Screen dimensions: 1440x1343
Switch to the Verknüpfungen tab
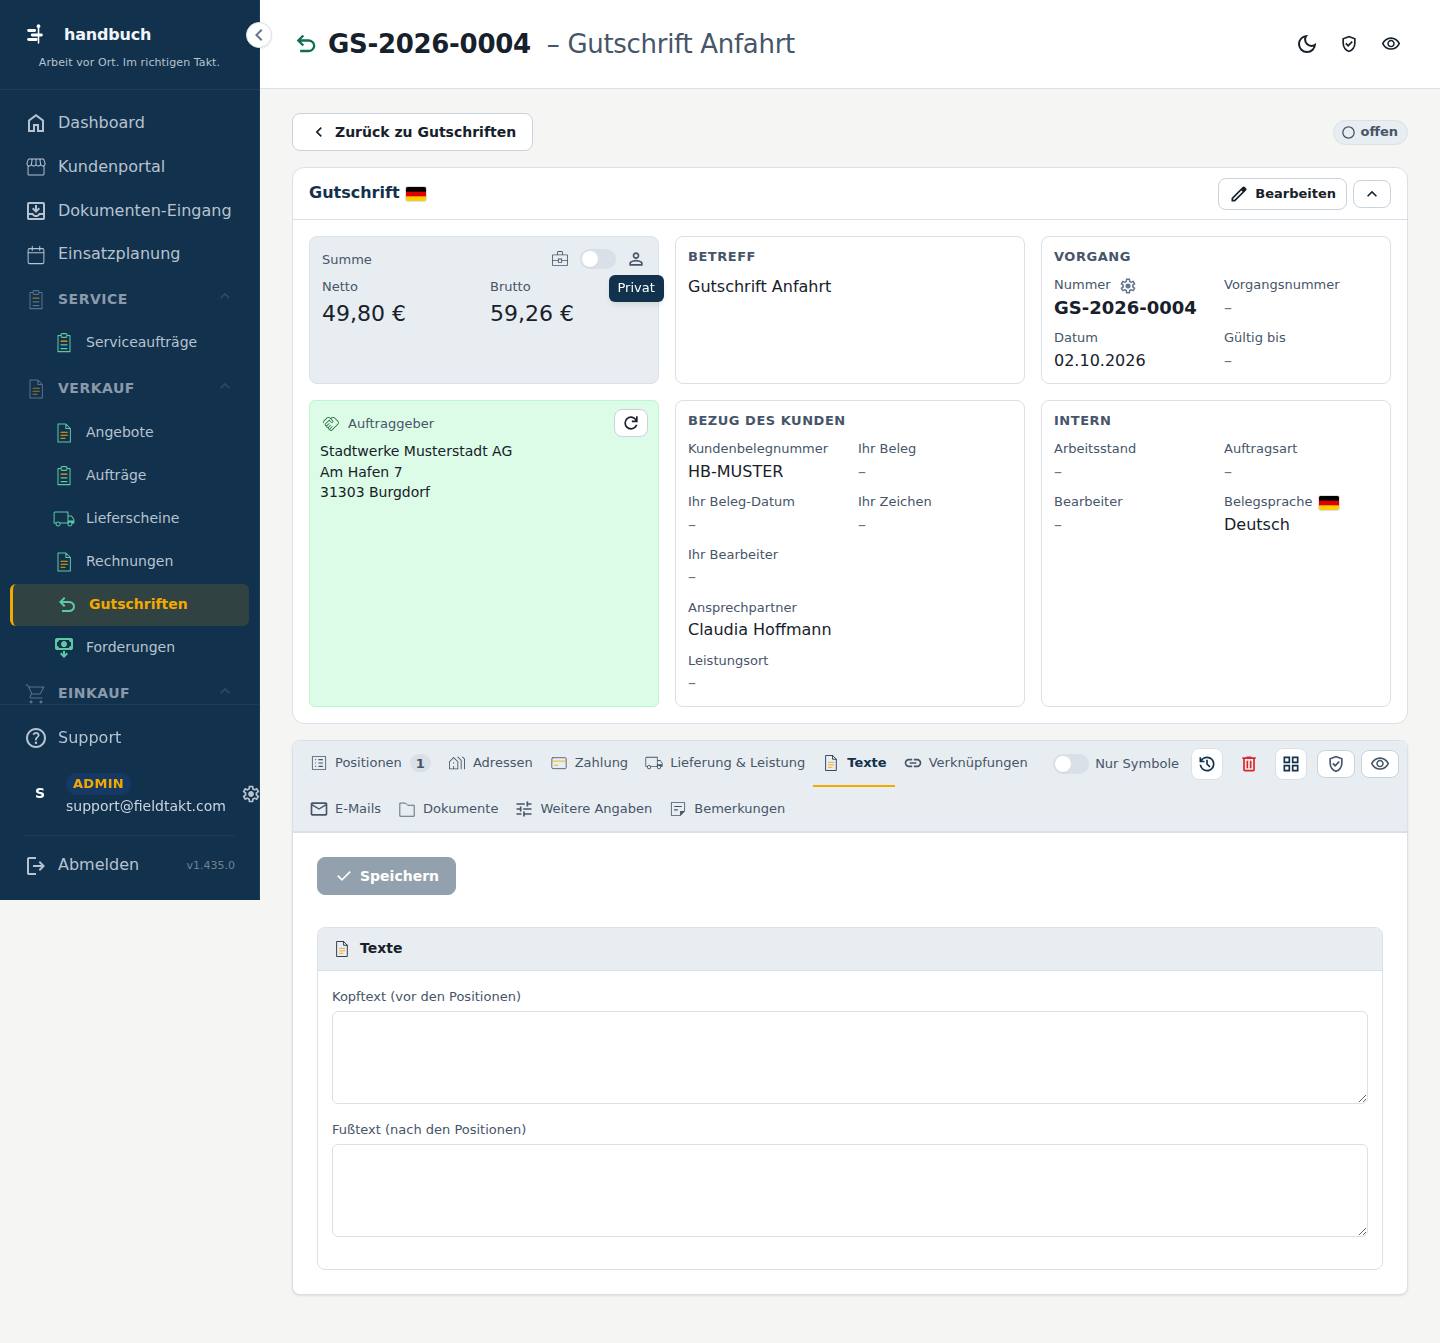point(966,763)
